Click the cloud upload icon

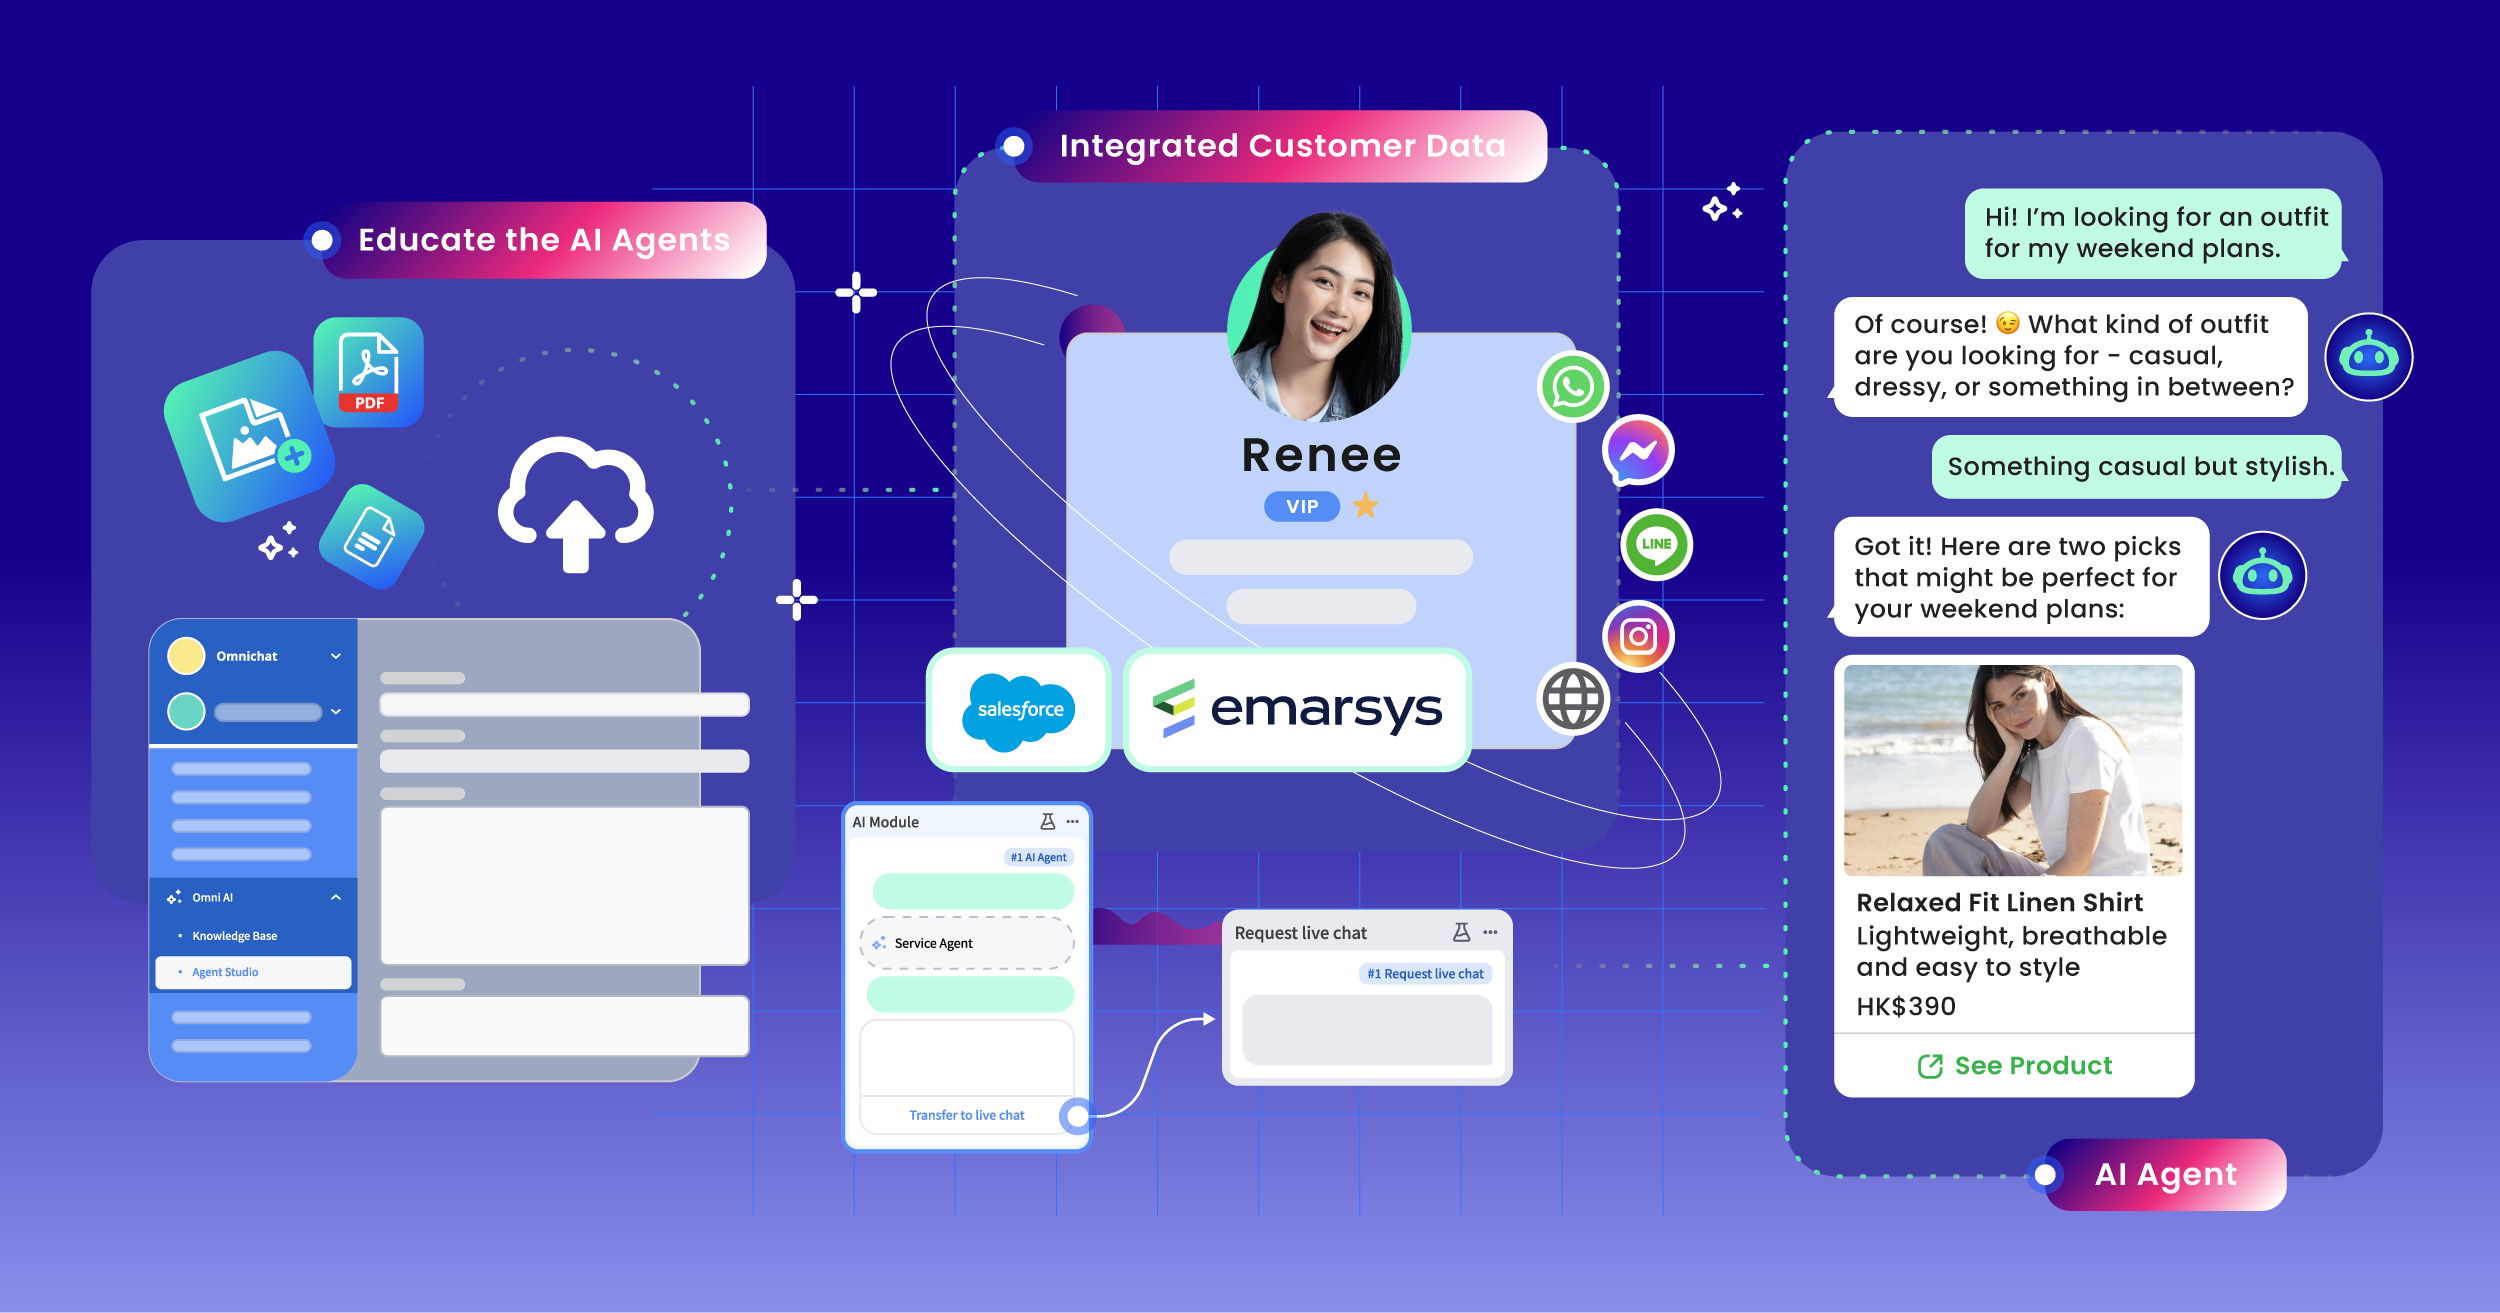pos(575,505)
